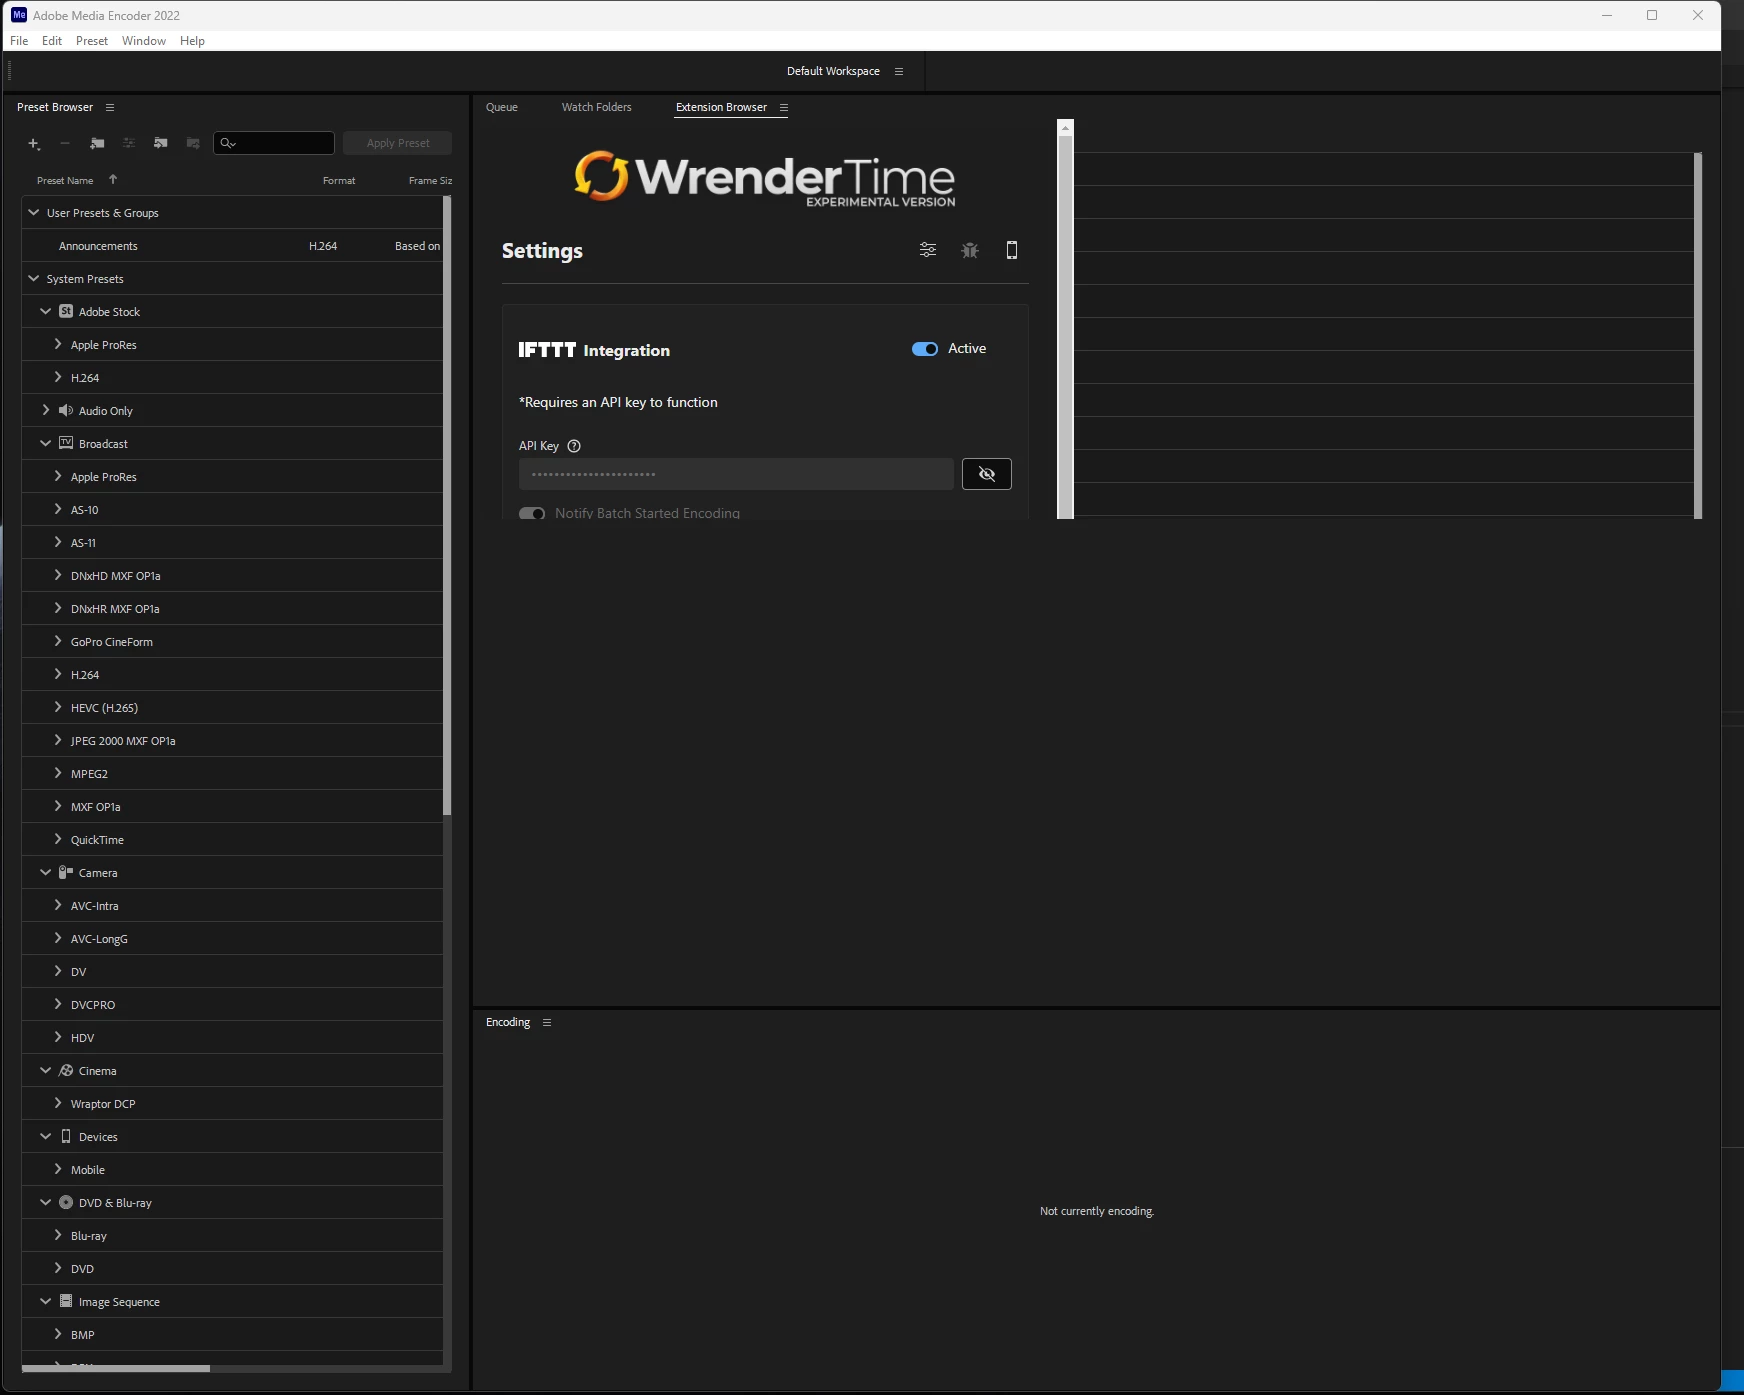Click the Import presets icon
The width and height of the screenshot is (1744, 1395).
coord(161,143)
